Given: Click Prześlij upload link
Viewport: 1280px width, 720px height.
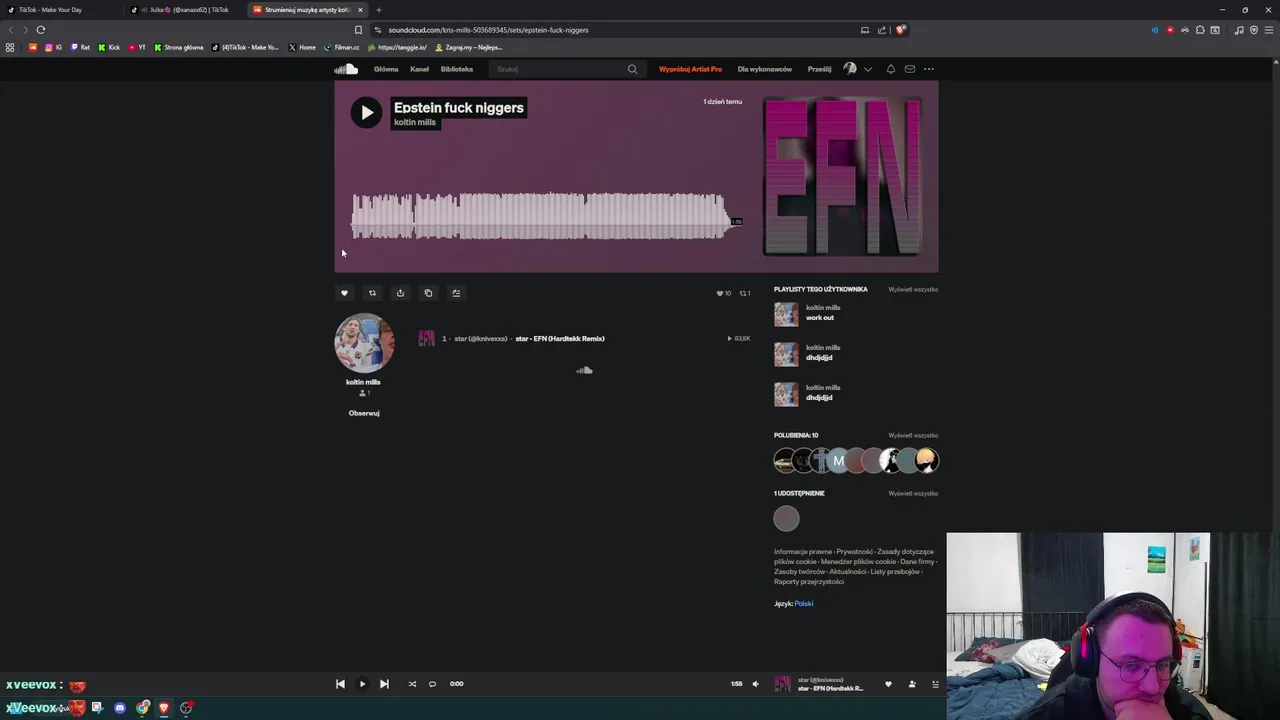Looking at the screenshot, I should (x=819, y=69).
